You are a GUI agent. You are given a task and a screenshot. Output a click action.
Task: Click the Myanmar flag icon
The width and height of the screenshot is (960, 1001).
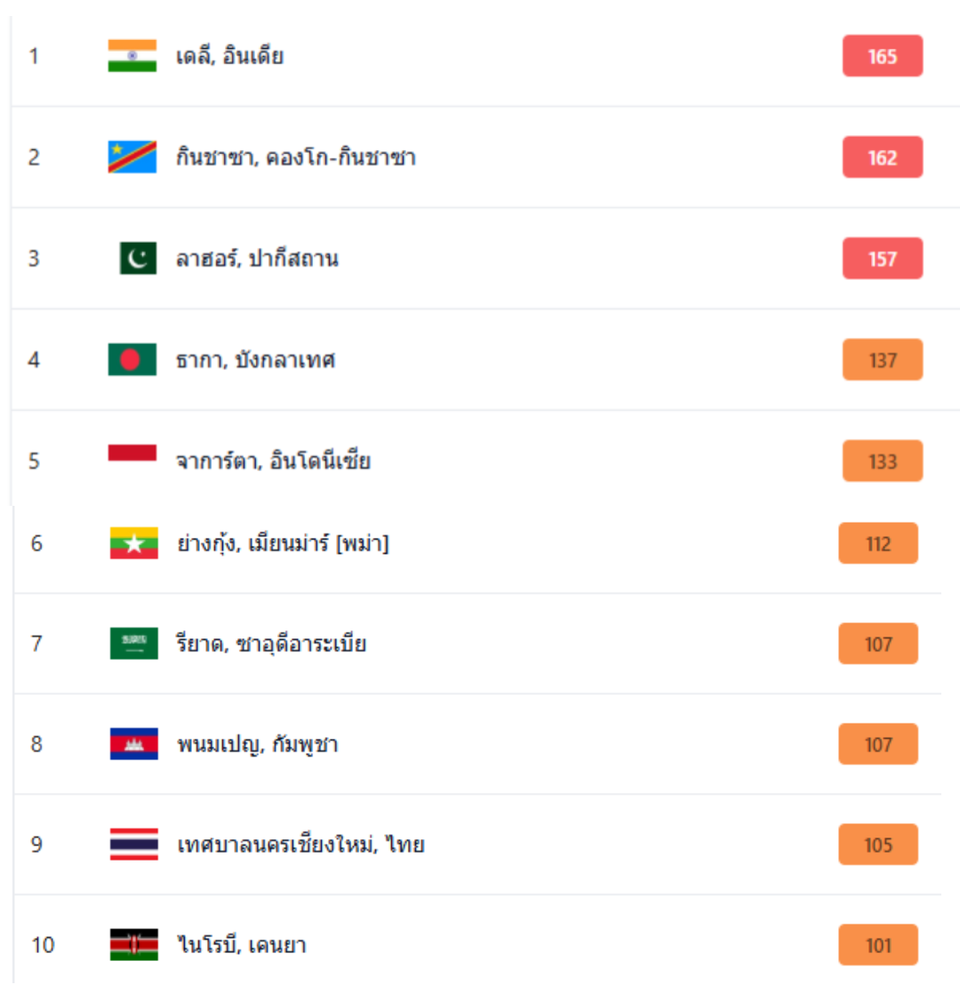click(x=134, y=544)
